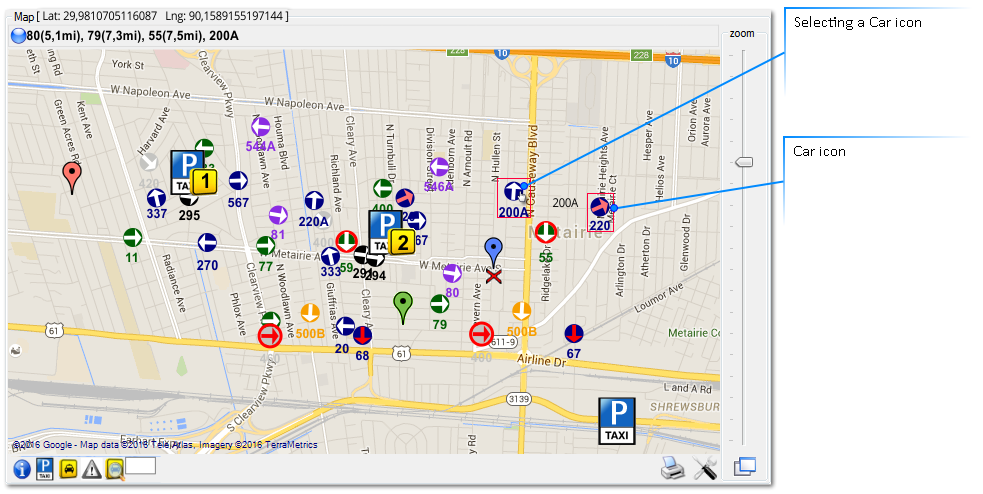Click the yellow car toolbar icon

(x=68, y=468)
